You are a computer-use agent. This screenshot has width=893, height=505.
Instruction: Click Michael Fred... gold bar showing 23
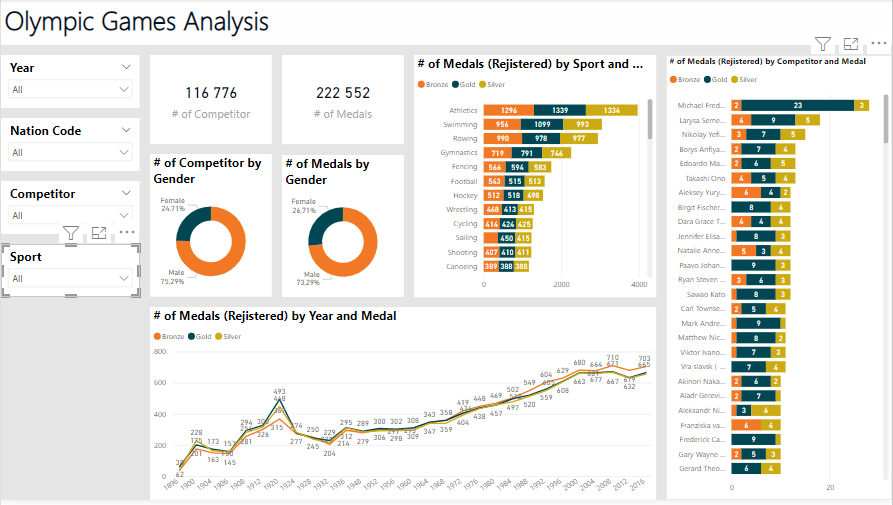[797, 105]
